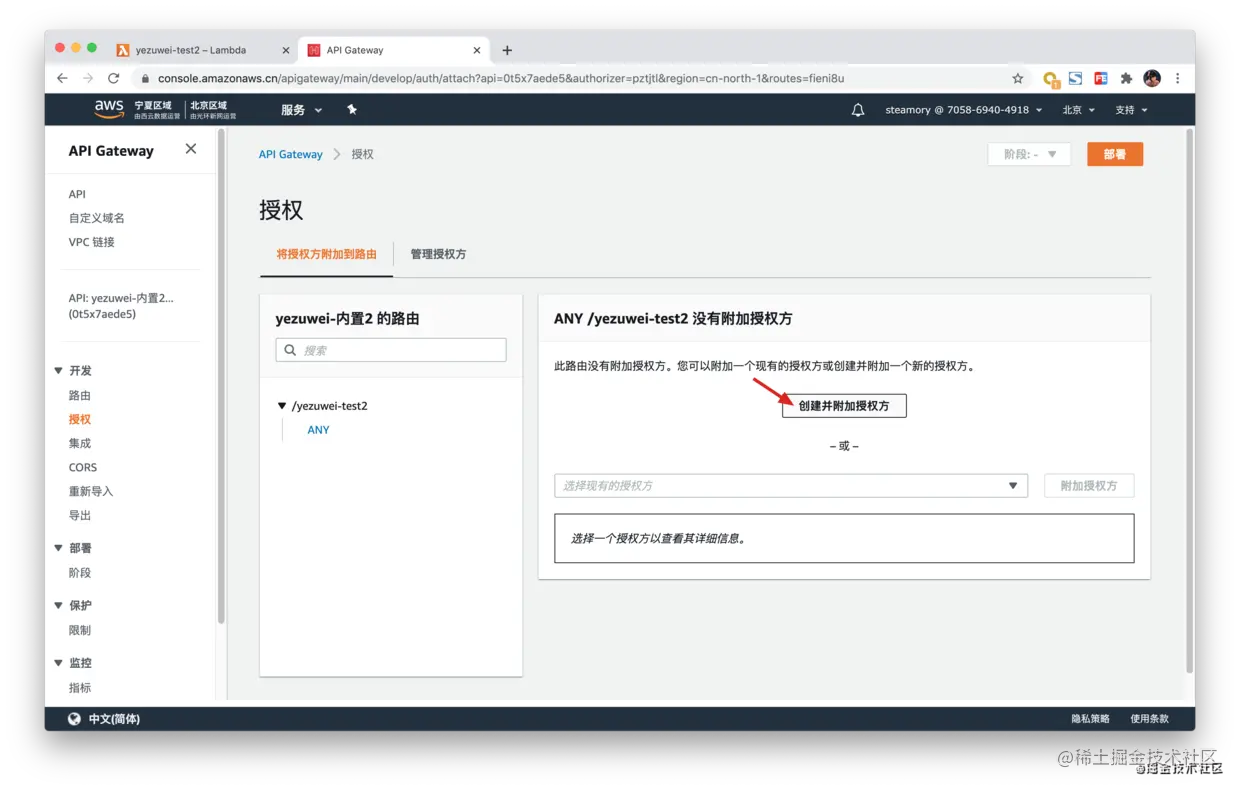
Task: Collapse the 监控 sidebar section
Action: [x=58, y=663]
